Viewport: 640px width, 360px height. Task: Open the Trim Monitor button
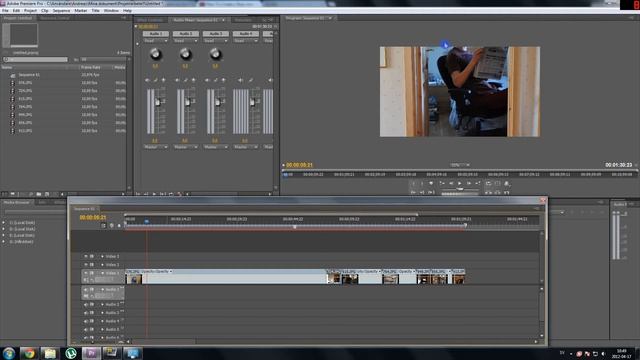pos(507,192)
